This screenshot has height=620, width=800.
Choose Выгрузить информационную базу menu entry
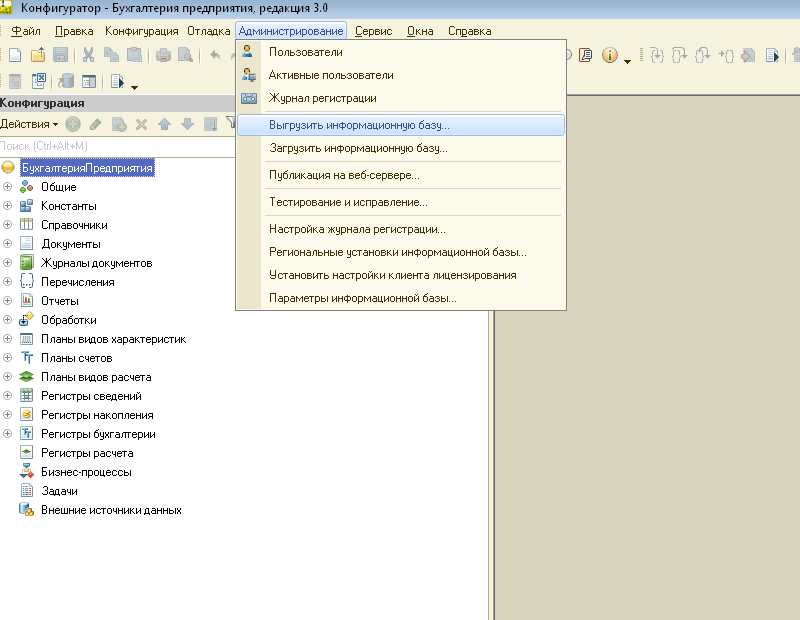(359, 126)
